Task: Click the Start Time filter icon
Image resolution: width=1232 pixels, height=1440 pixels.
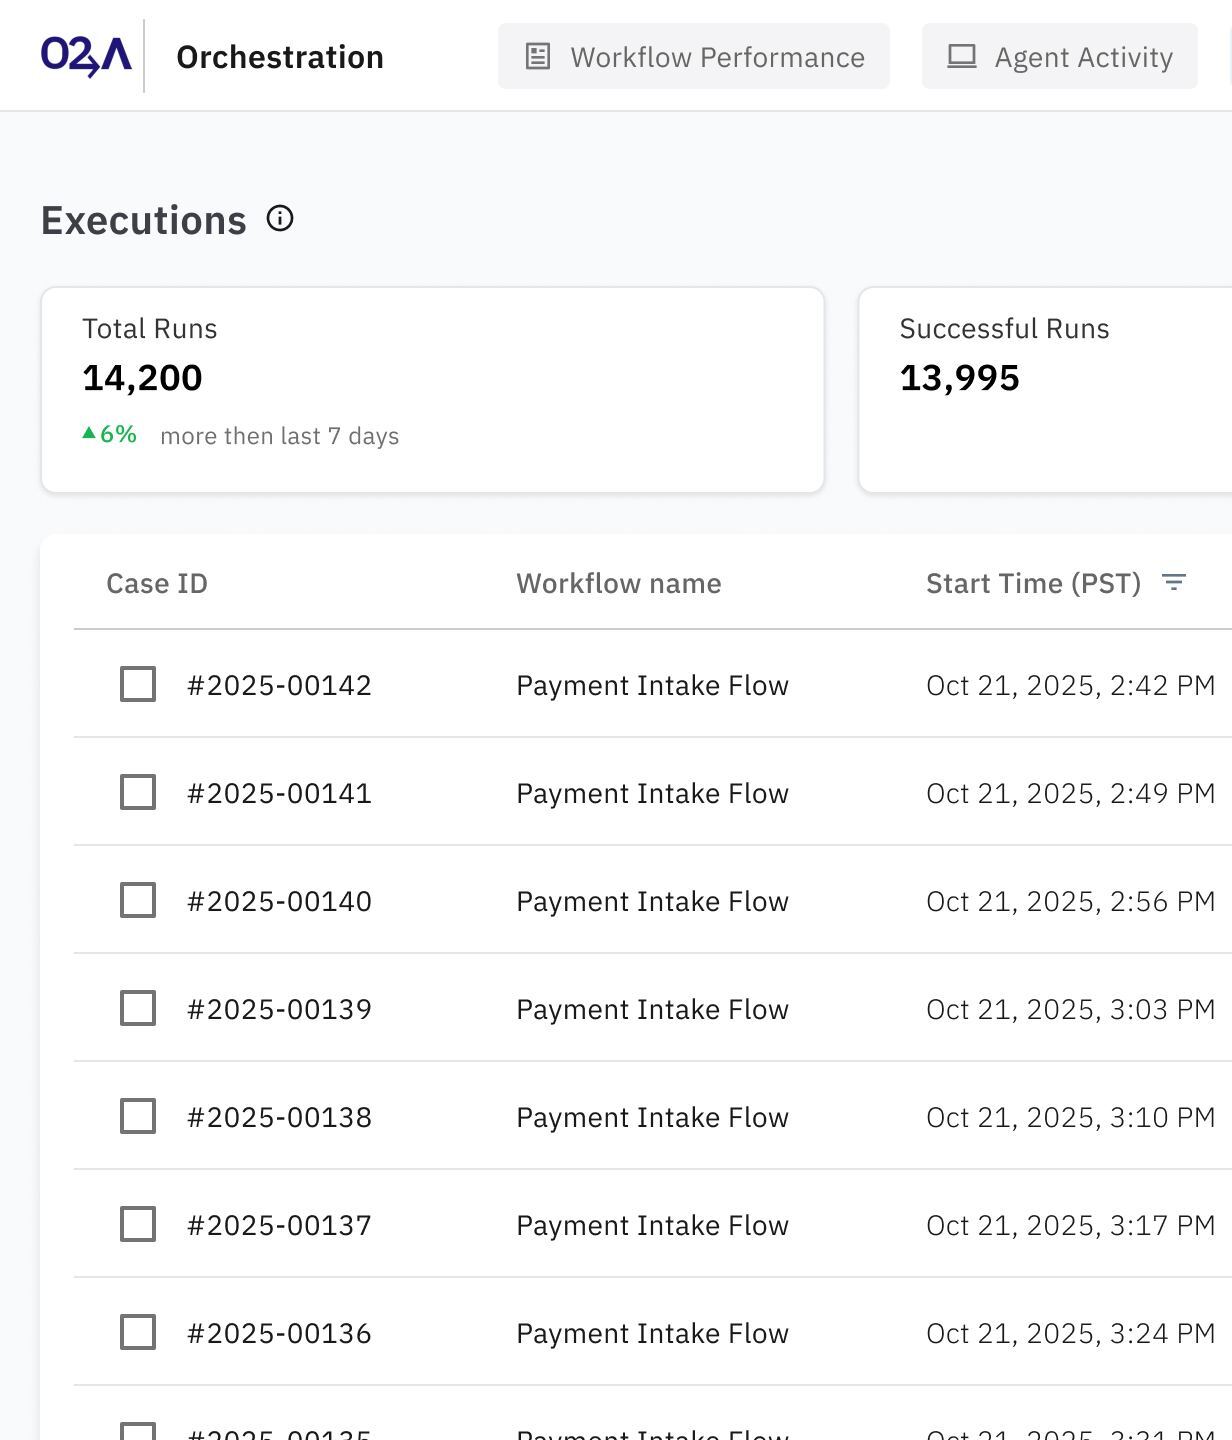Action: [x=1174, y=583]
